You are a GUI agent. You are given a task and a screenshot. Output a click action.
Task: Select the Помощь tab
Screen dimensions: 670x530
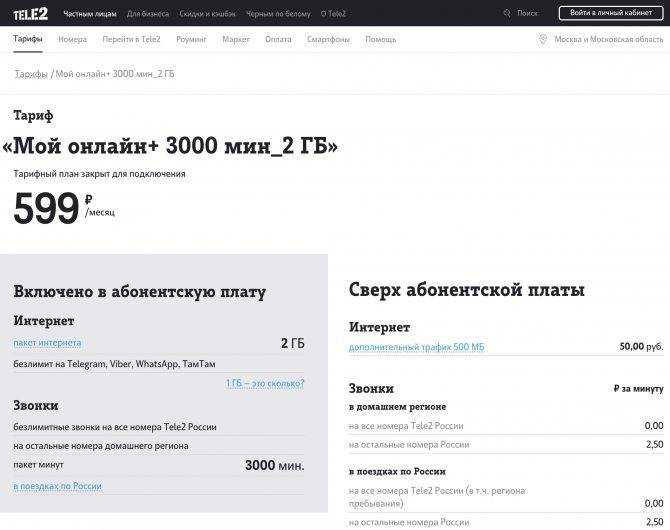[380, 39]
